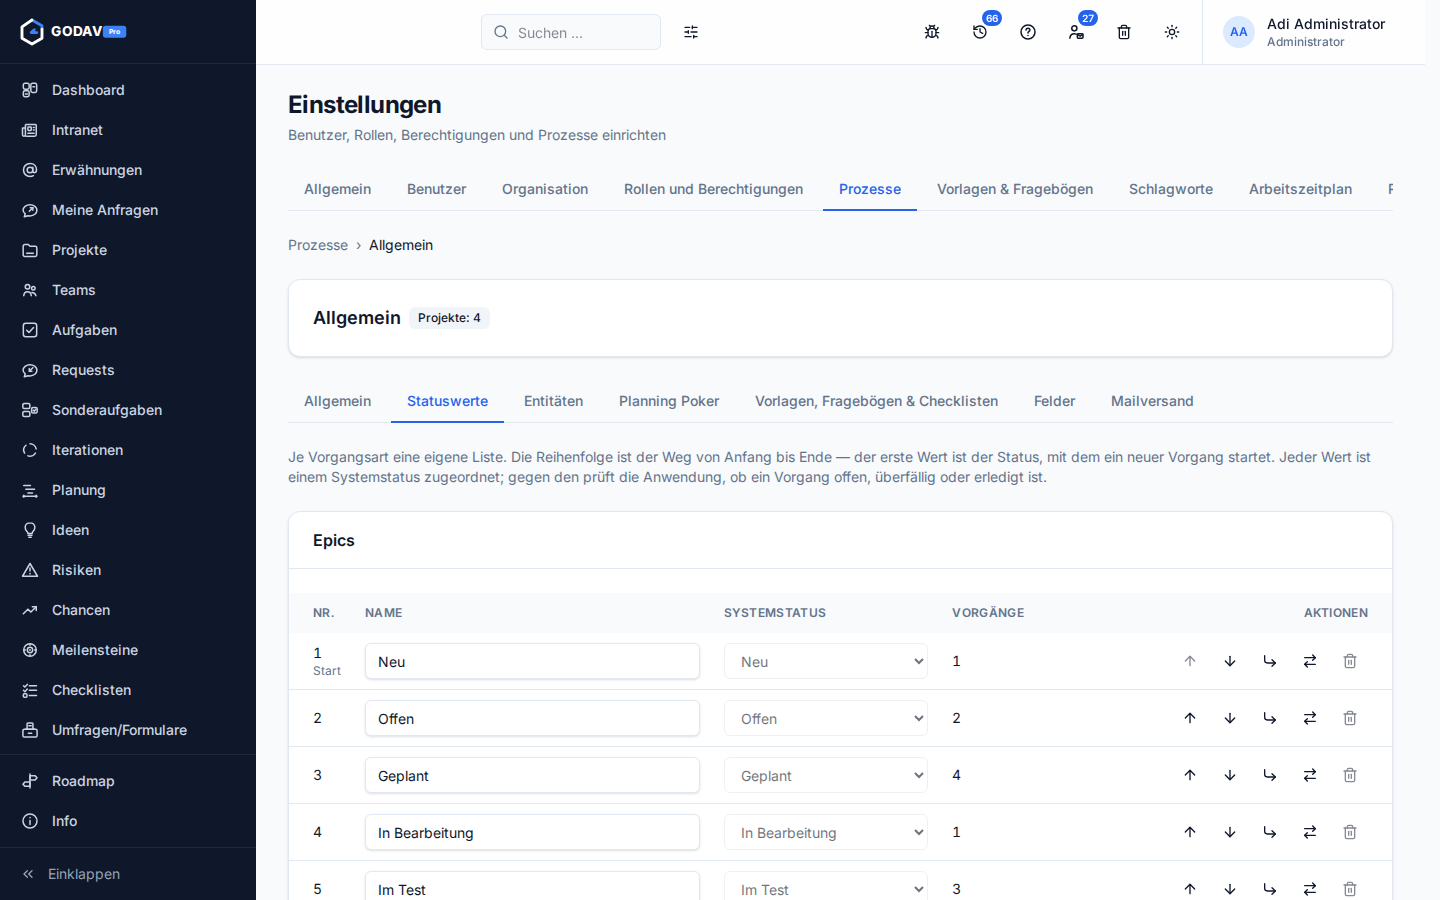Image resolution: width=1440 pixels, height=900 pixels.
Task: Open Systemstatus dropdown for 'Neu' row
Action: point(826,661)
